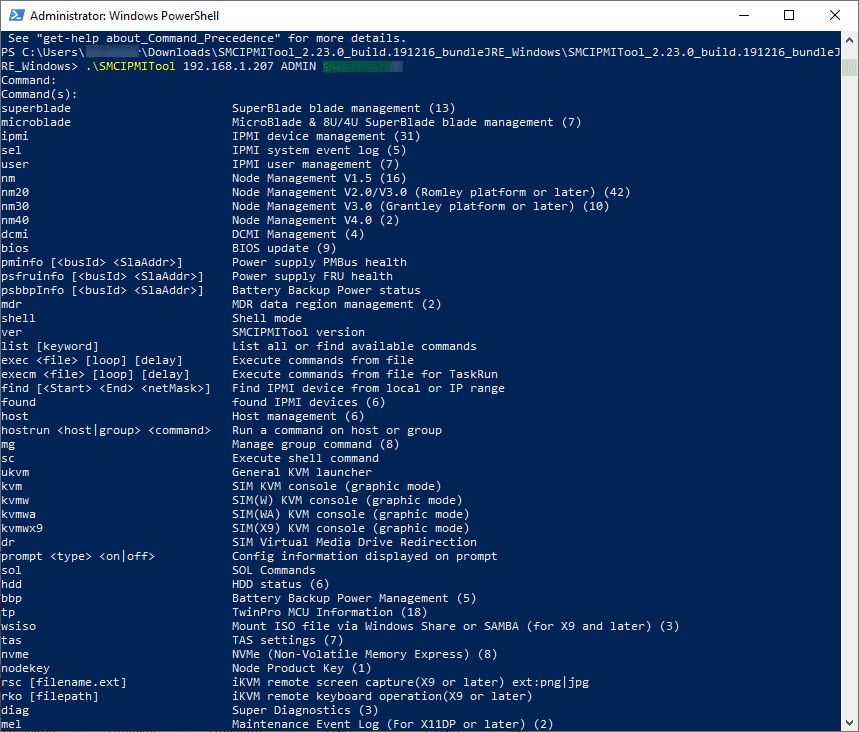Click 'Battery Backup Power status' text
Image resolution: width=859 pixels, height=732 pixels.
[x=326, y=290]
